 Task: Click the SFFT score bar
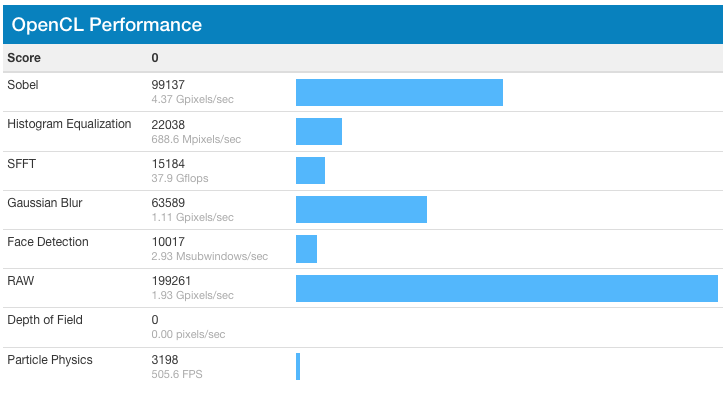[311, 170]
